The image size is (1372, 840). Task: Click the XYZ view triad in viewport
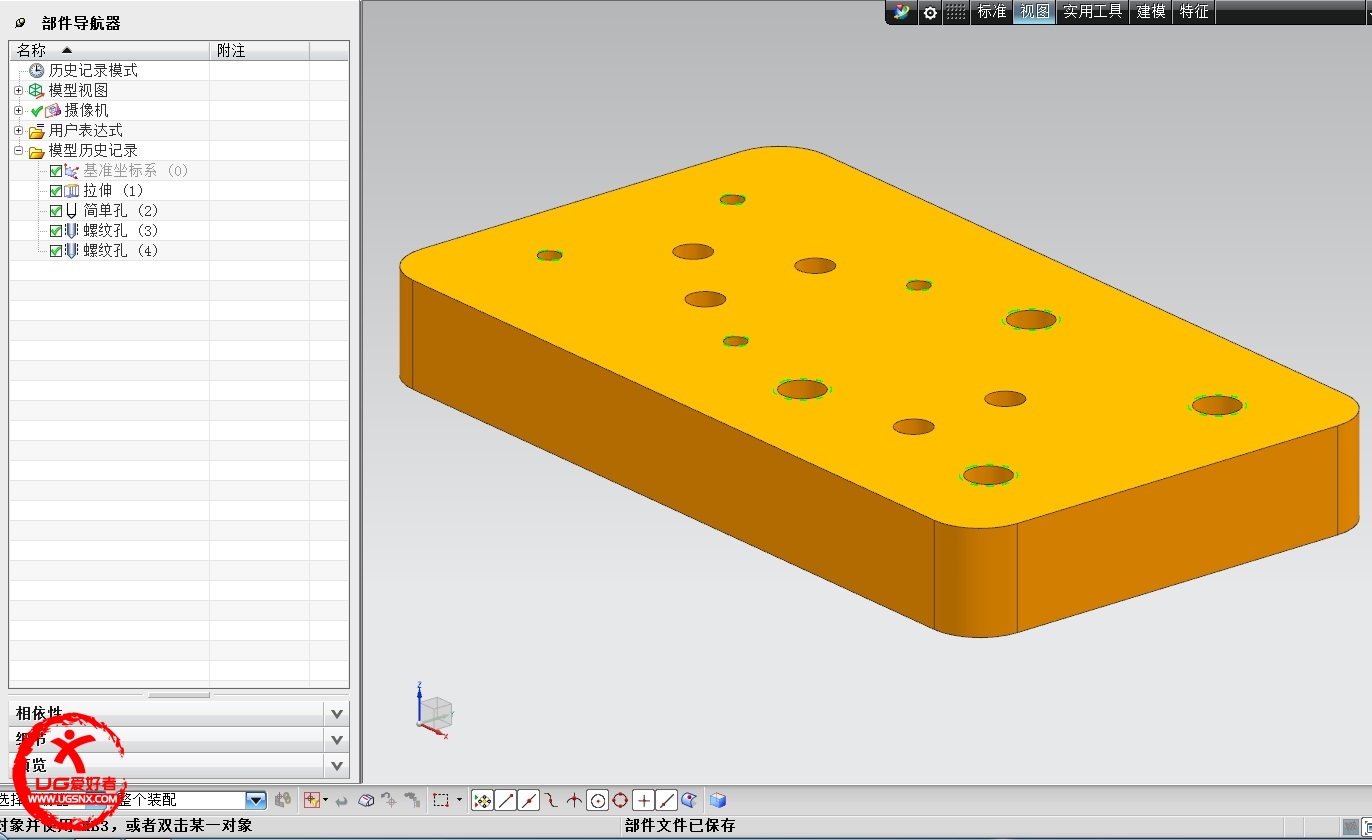pos(433,711)
